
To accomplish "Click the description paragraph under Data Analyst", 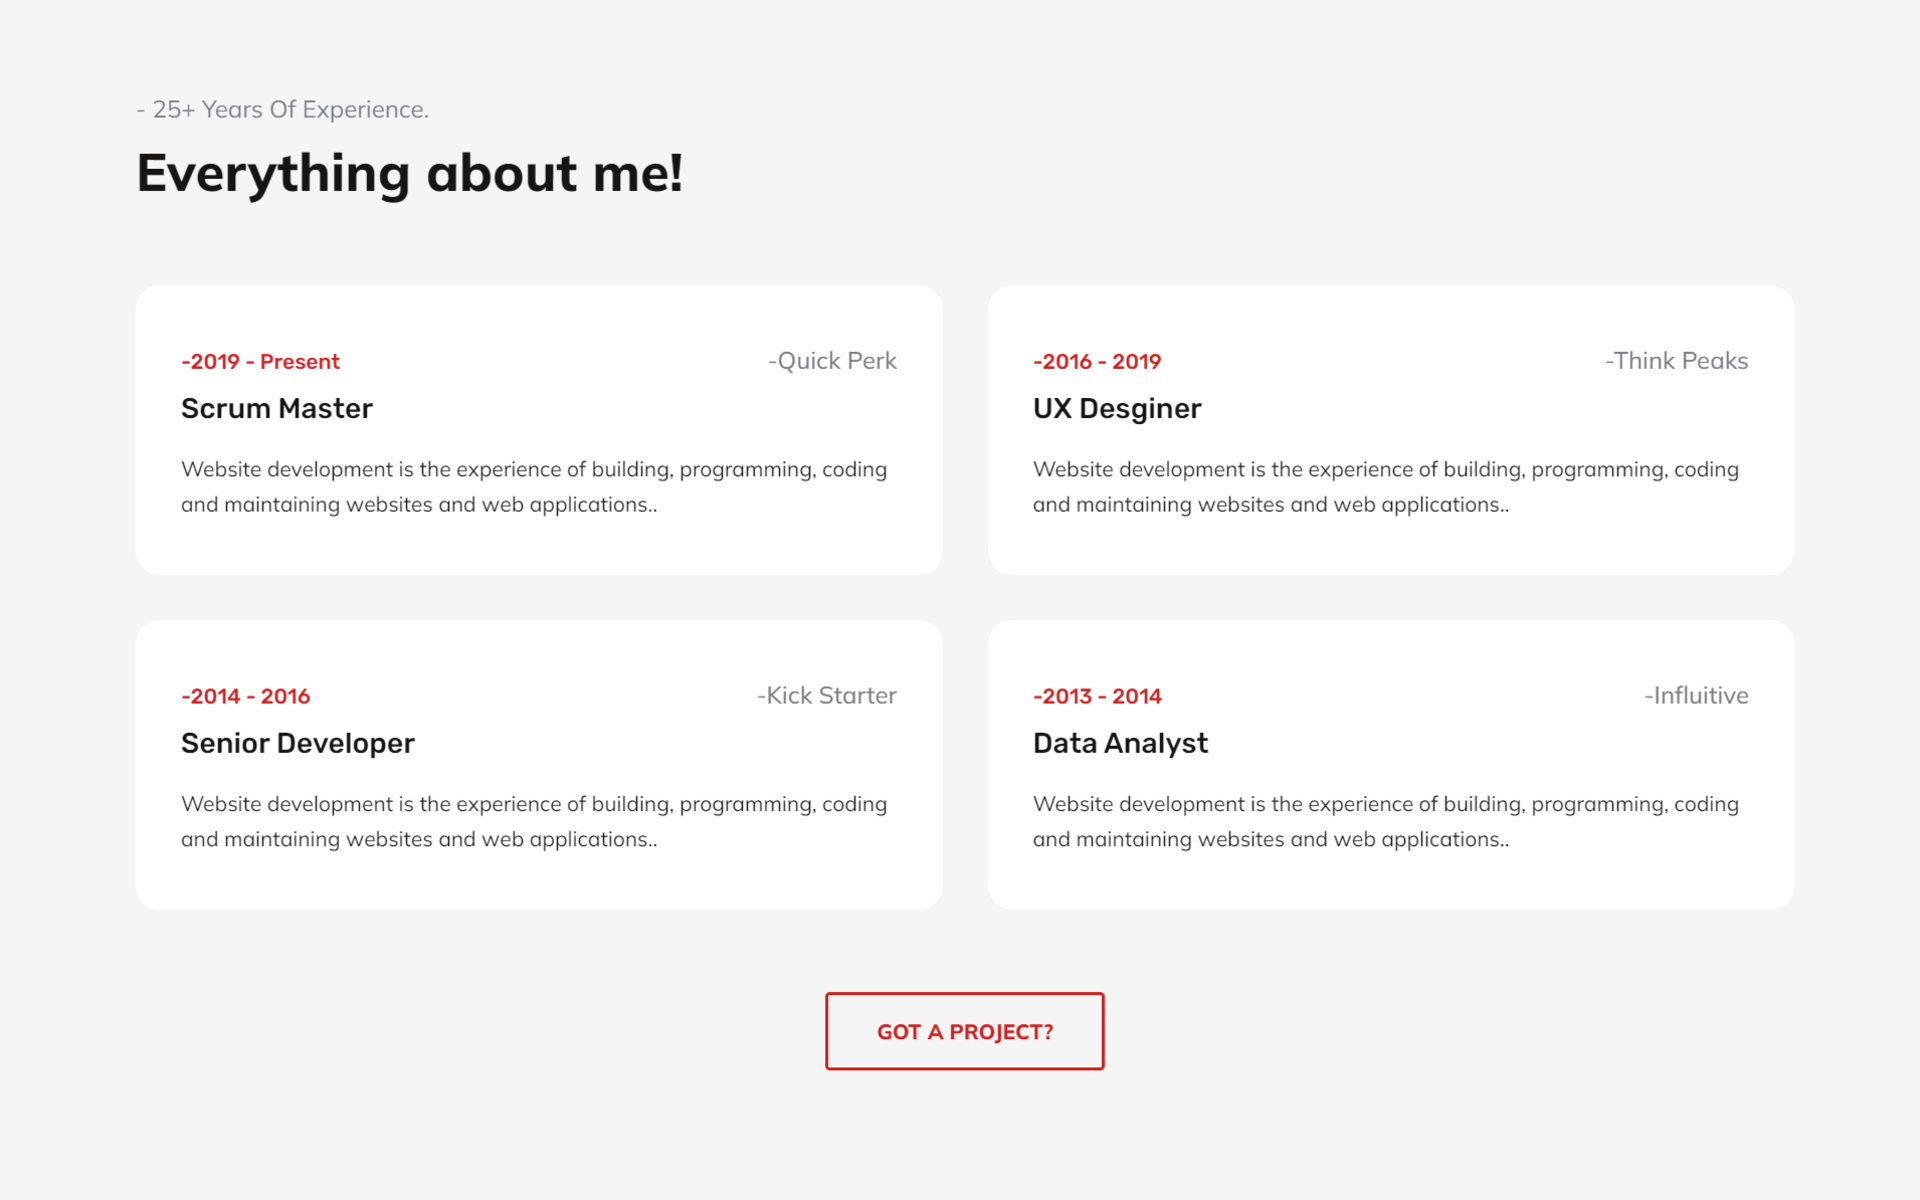I will (x=1385, y=822).
